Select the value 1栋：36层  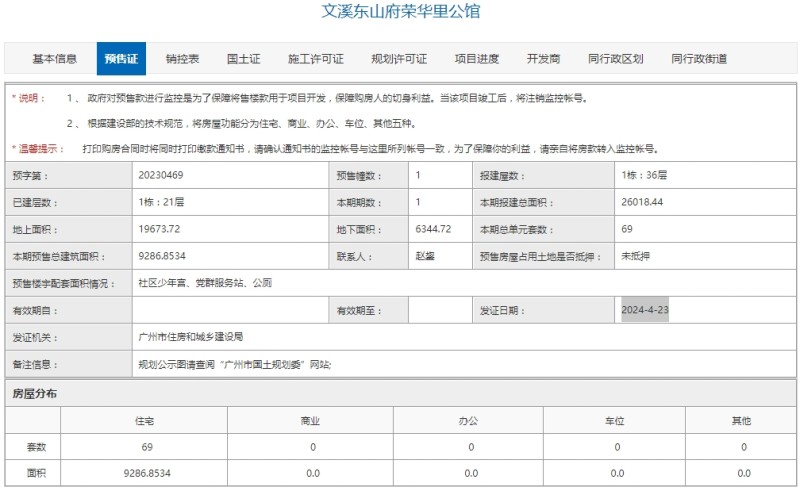(x=644, y=175)
